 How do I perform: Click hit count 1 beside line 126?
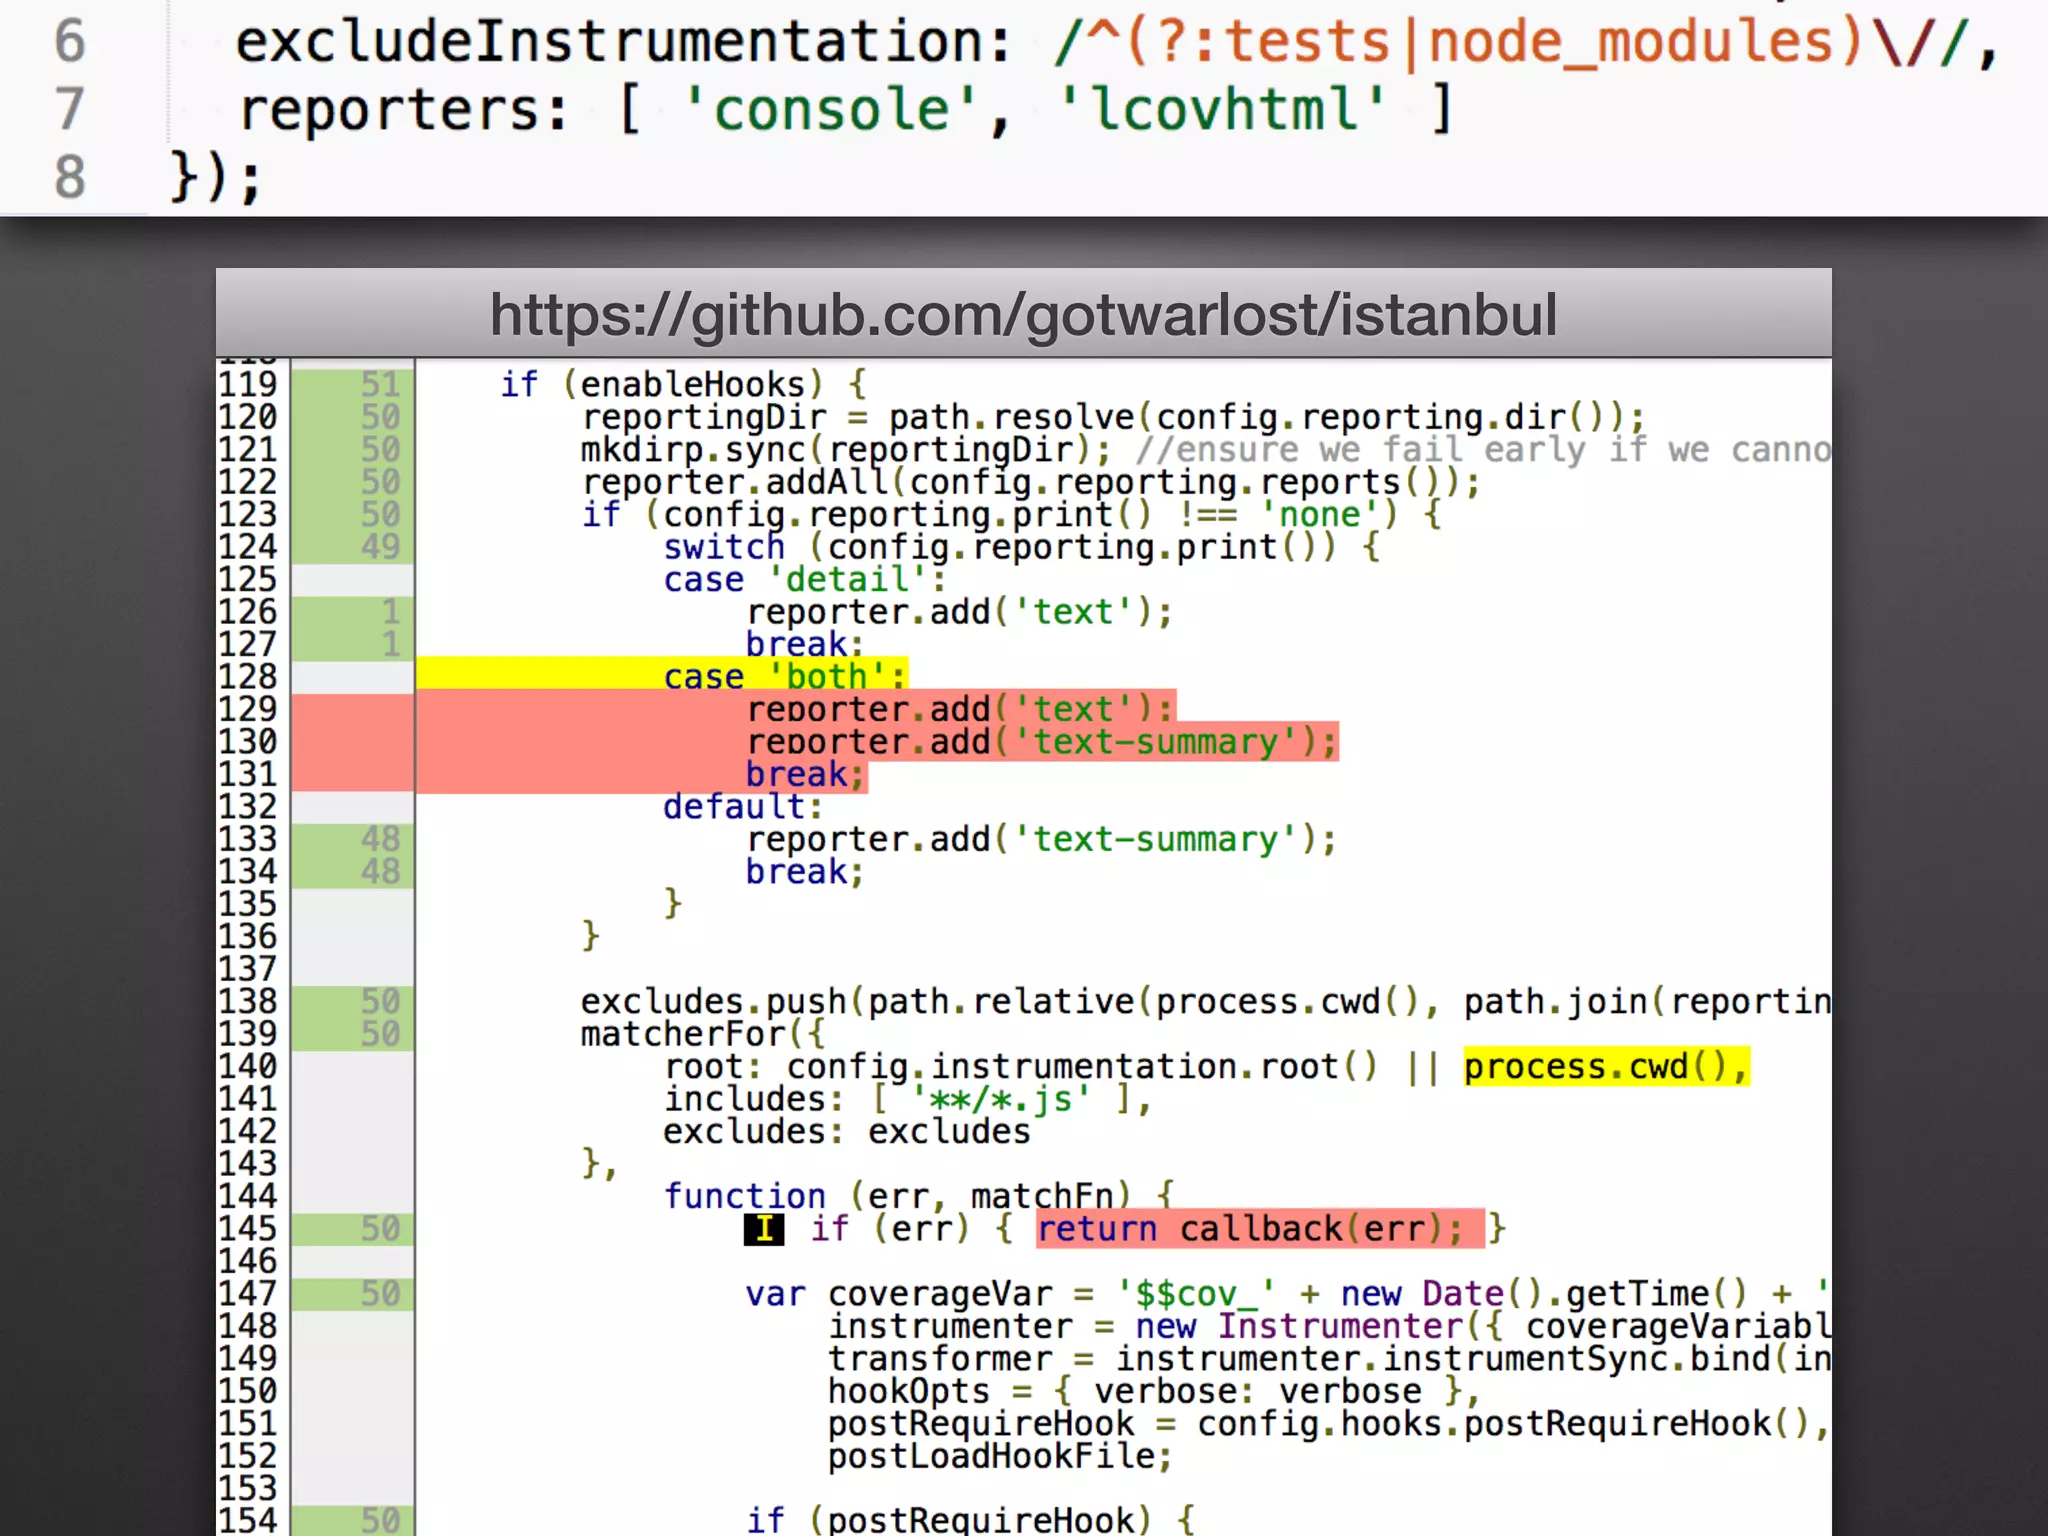(x=391, y=612)
